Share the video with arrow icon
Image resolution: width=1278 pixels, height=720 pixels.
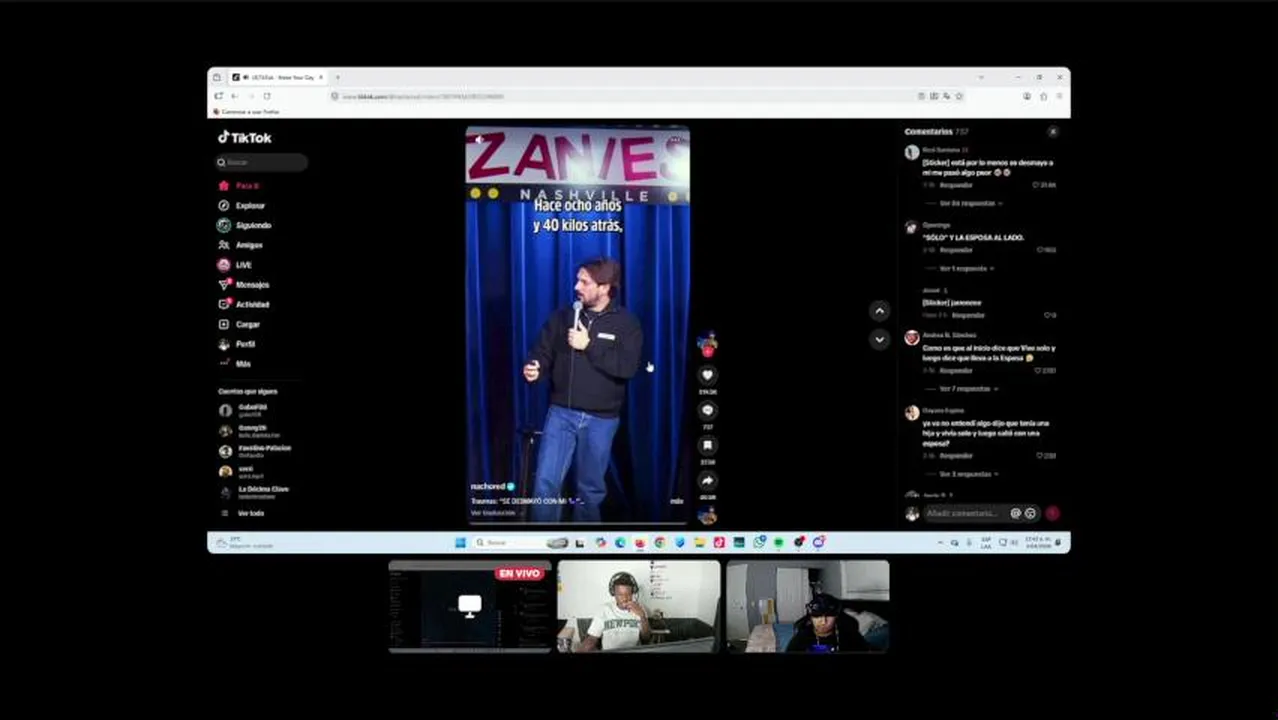pyautogui.click(x=707, y=480)
